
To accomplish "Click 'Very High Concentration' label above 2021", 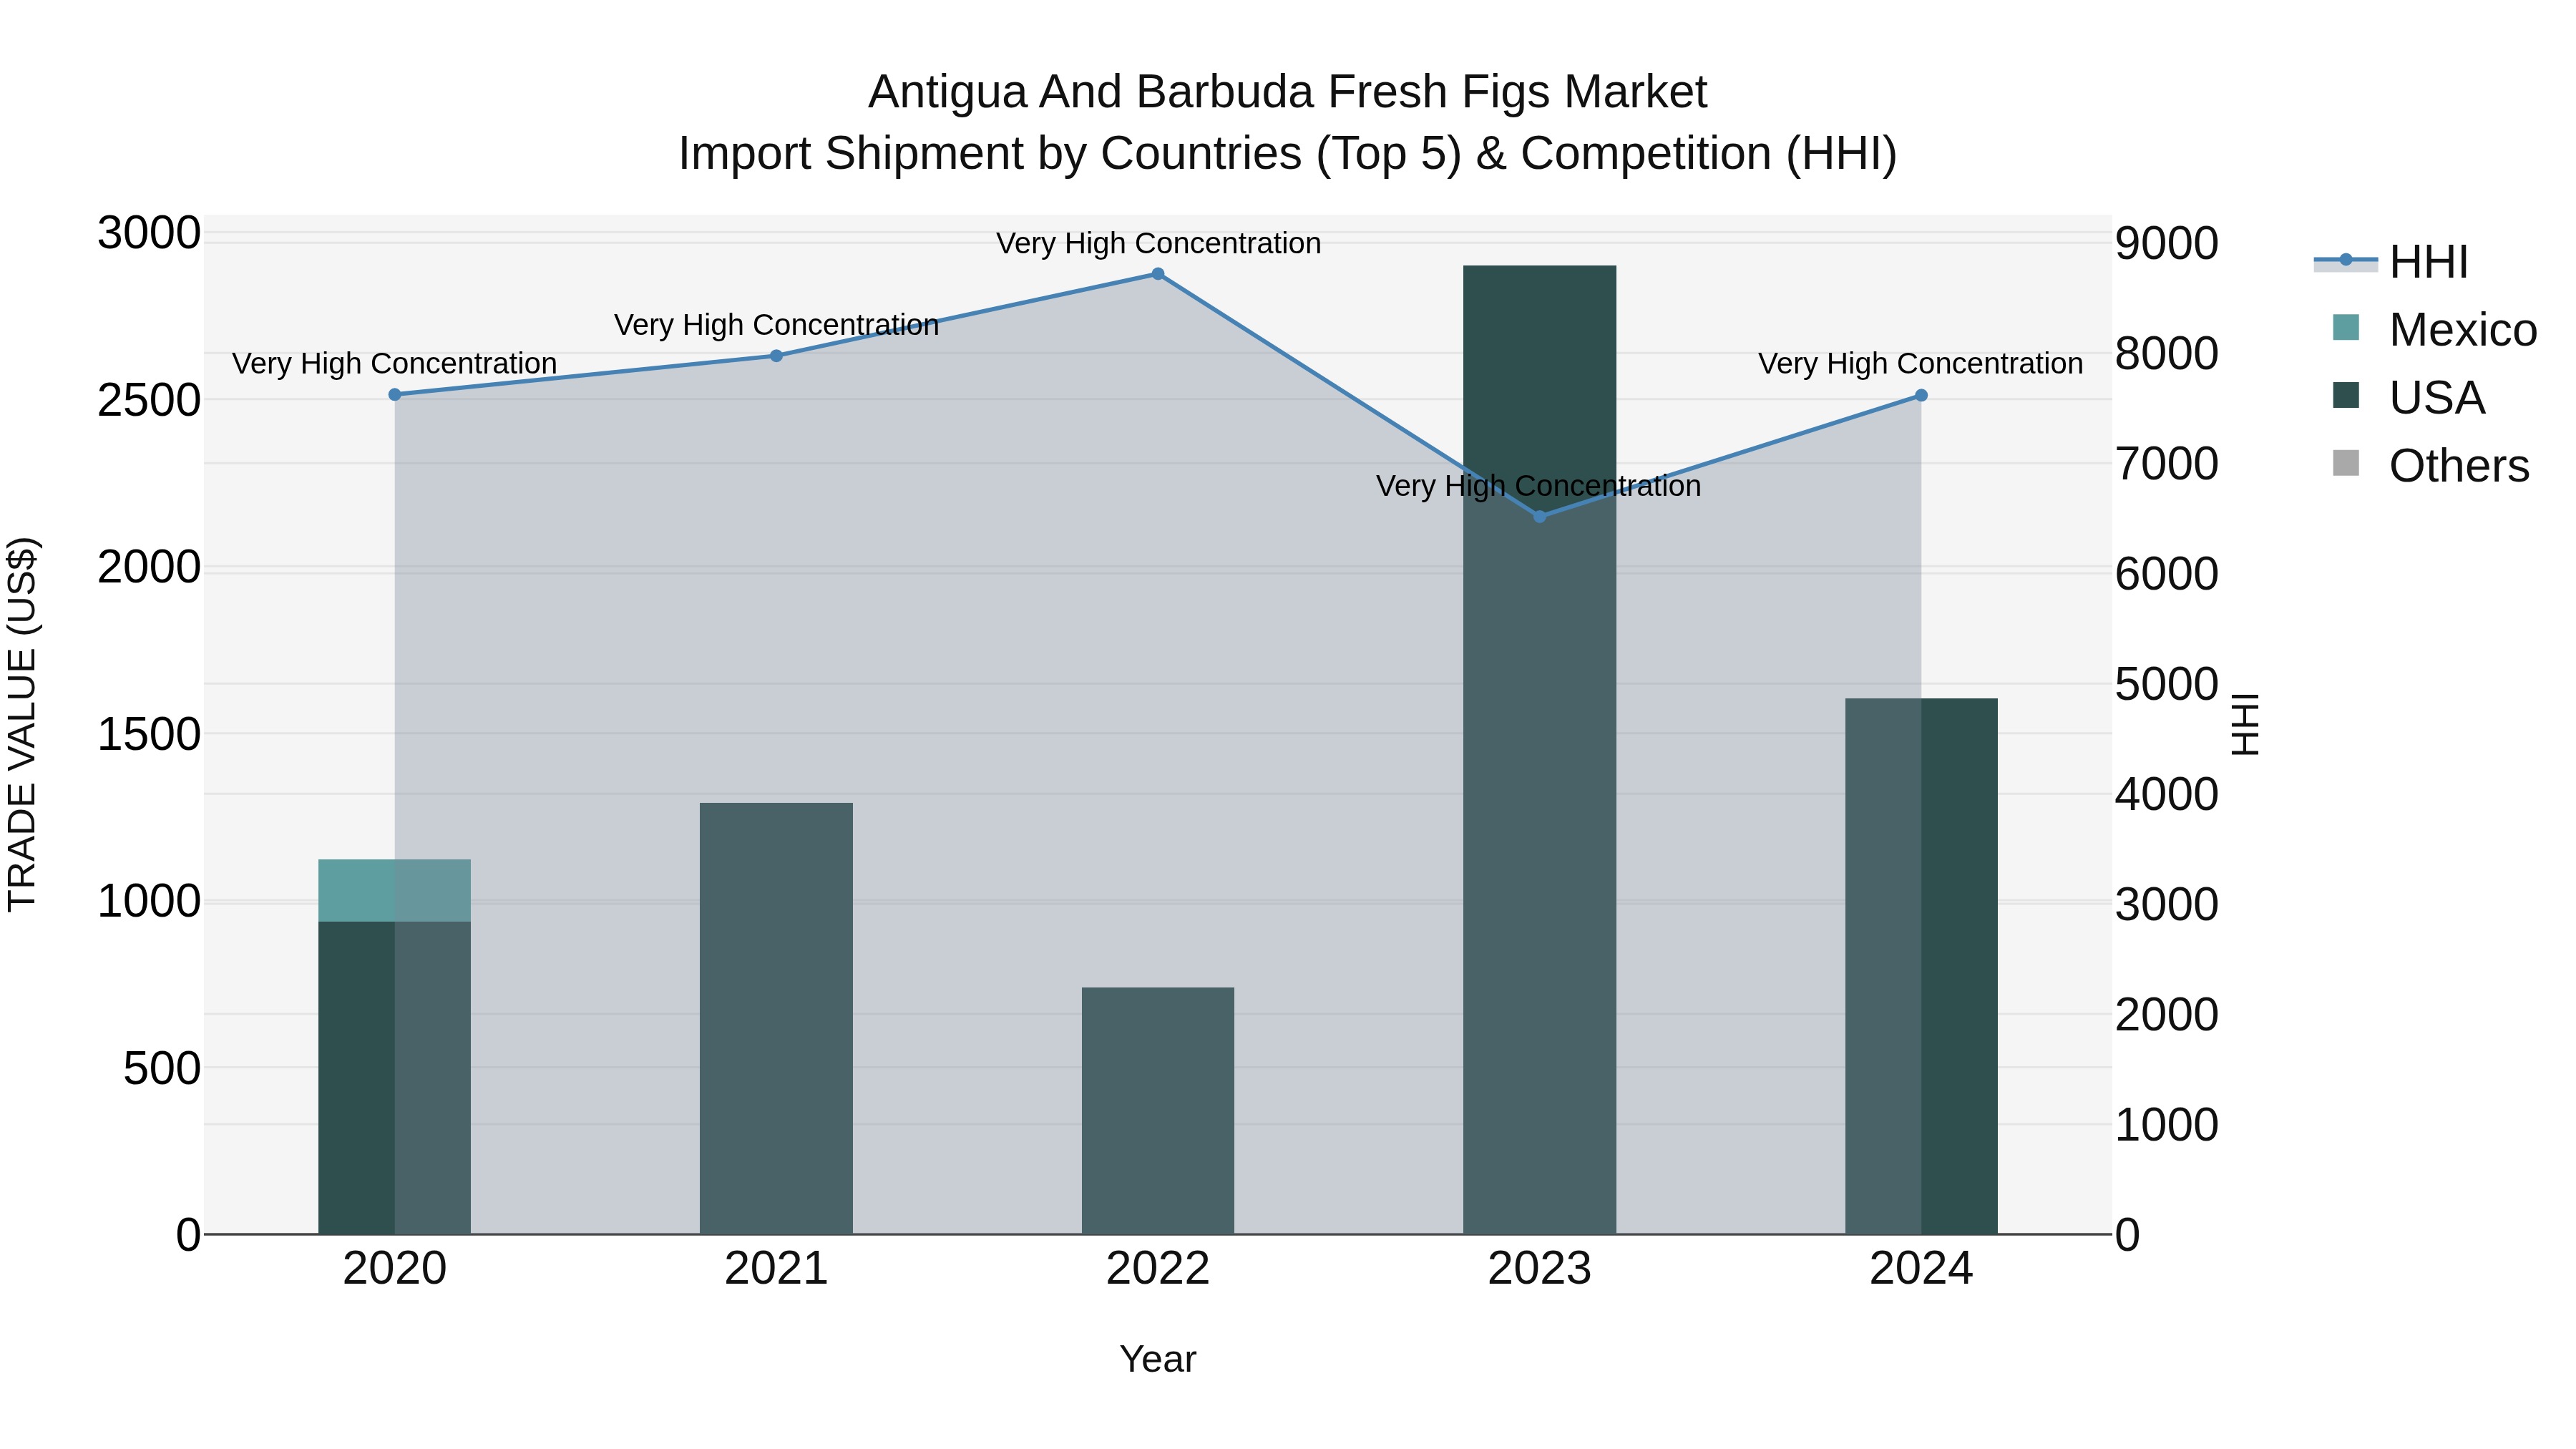I will click(x=776, y=325).
